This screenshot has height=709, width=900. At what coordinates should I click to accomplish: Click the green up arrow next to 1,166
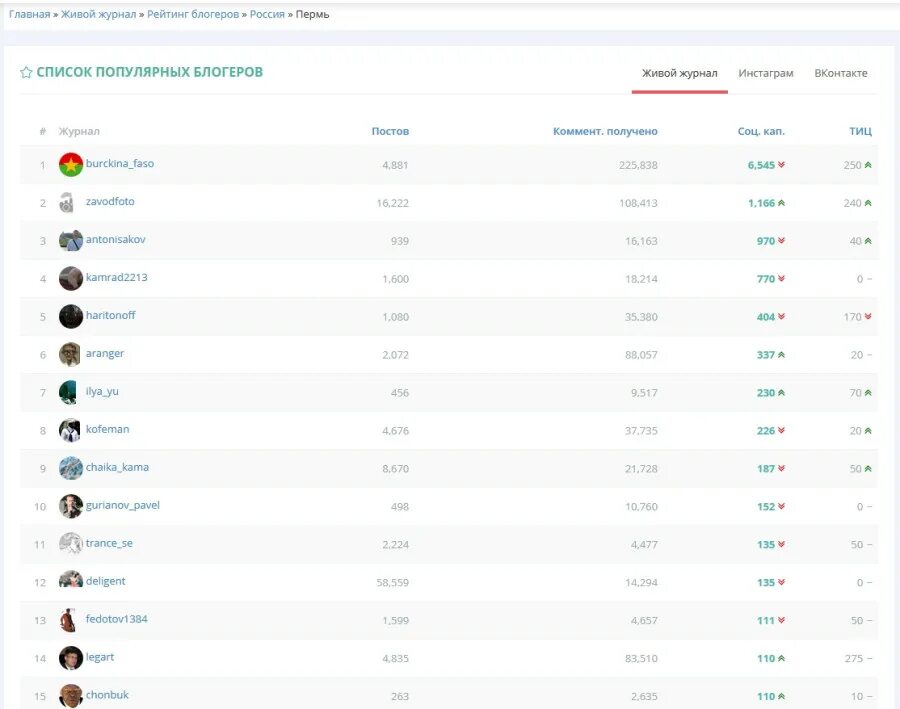point(781,203)
